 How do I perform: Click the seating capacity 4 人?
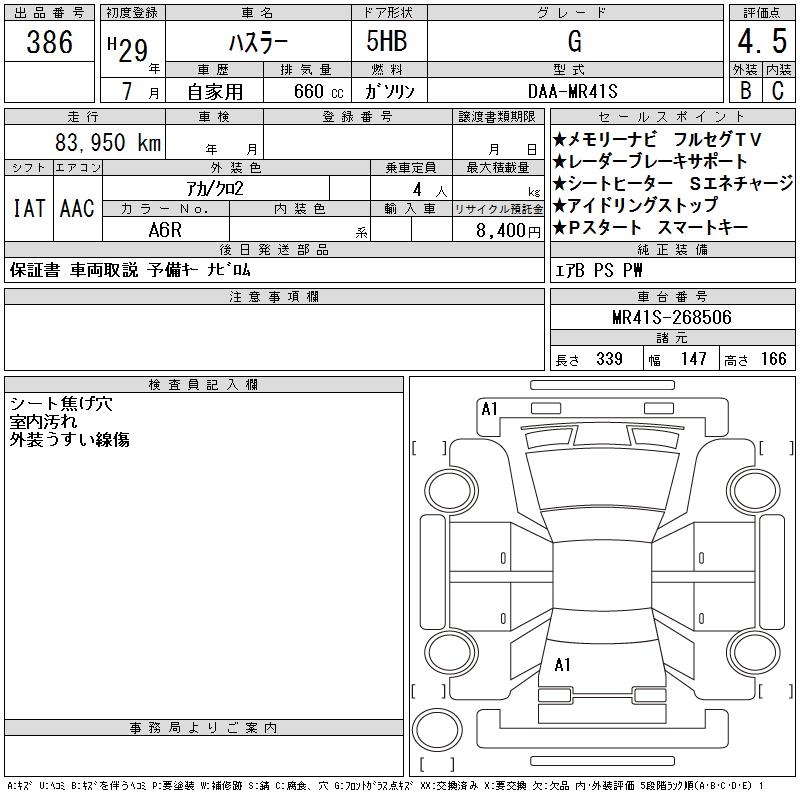(x=430, y=190)
